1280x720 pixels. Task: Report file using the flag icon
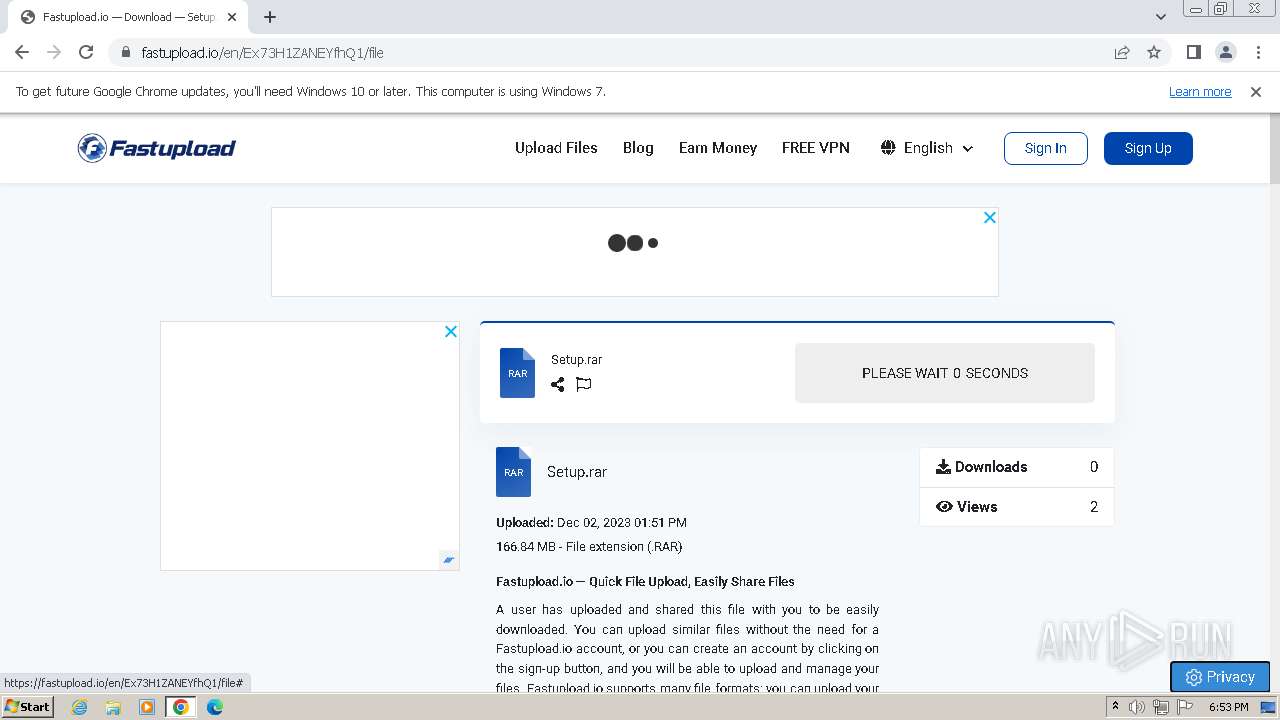click(584, 384)
